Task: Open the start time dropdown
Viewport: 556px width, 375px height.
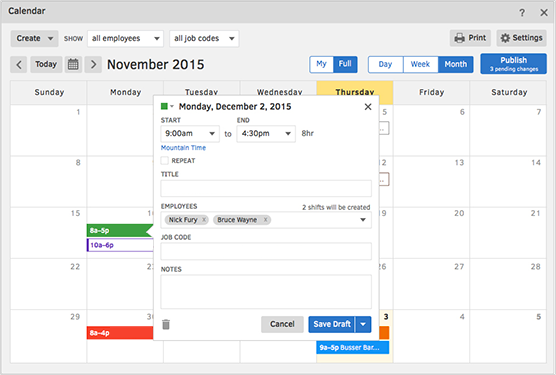Action: pyautogui.click(x=190, y=134)
